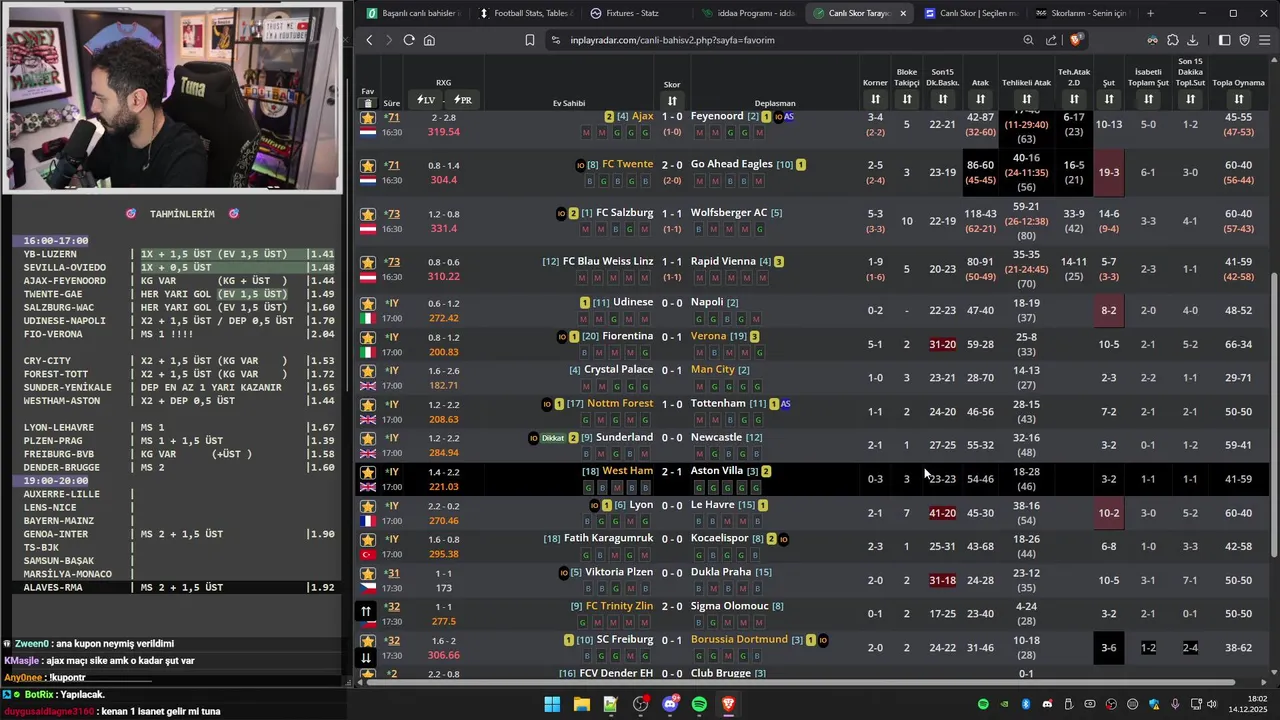Toggle favorite star for the West Ham row
Viewport: 1280px width, 720px height.
tap(368, 472)
